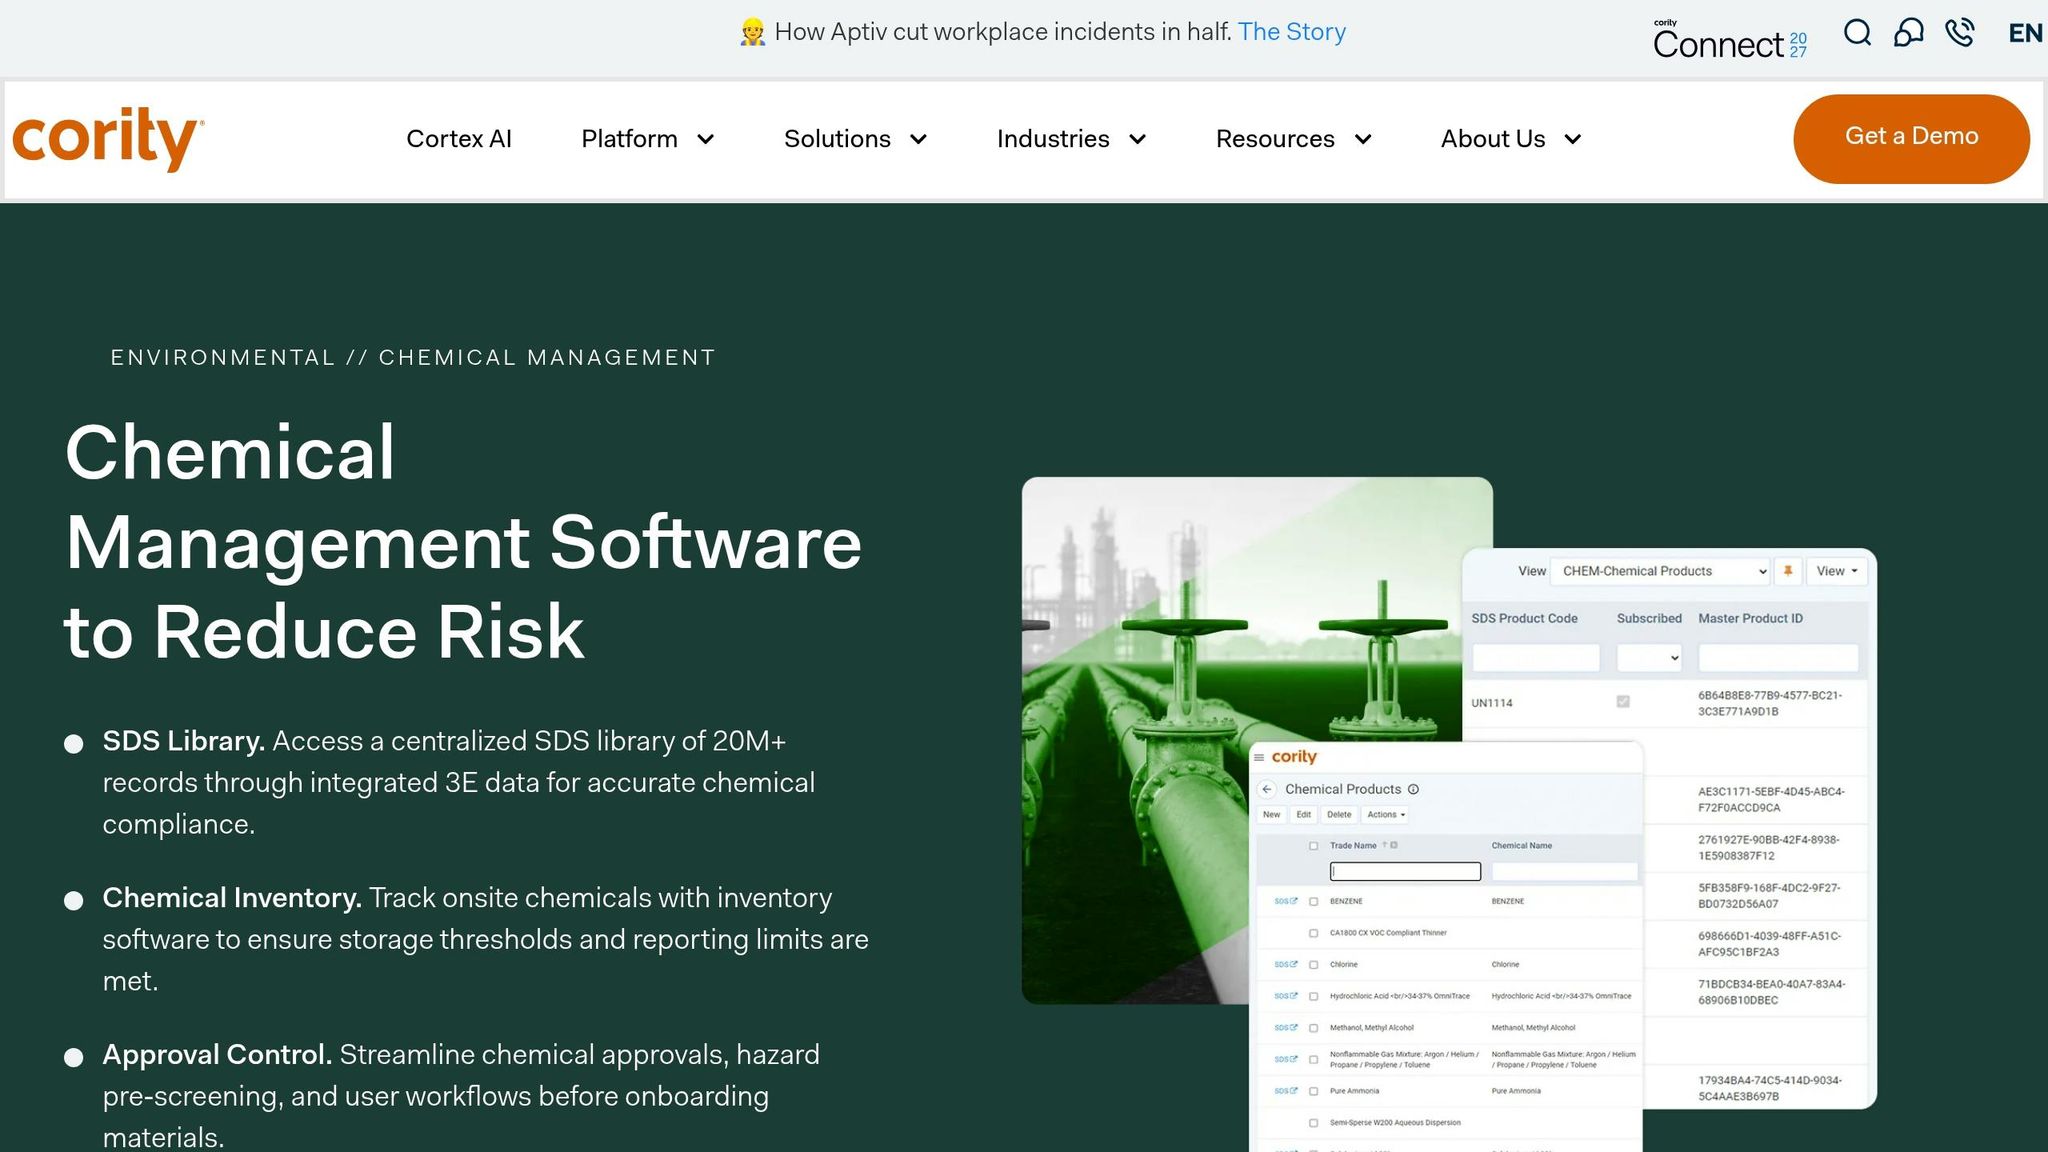This screenshot has width=2048, height=1152.
Task: Open the SDS link for Pure Ammonia row
Action: 1285,1091
